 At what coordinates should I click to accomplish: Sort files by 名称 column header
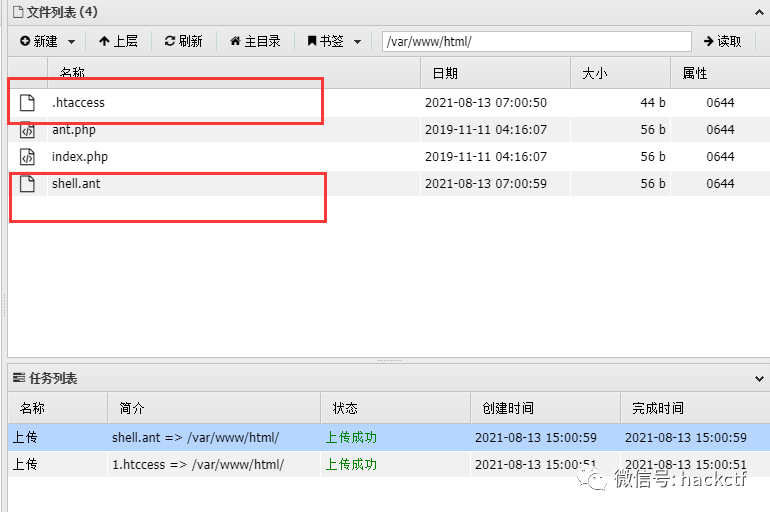pos(234,73)
